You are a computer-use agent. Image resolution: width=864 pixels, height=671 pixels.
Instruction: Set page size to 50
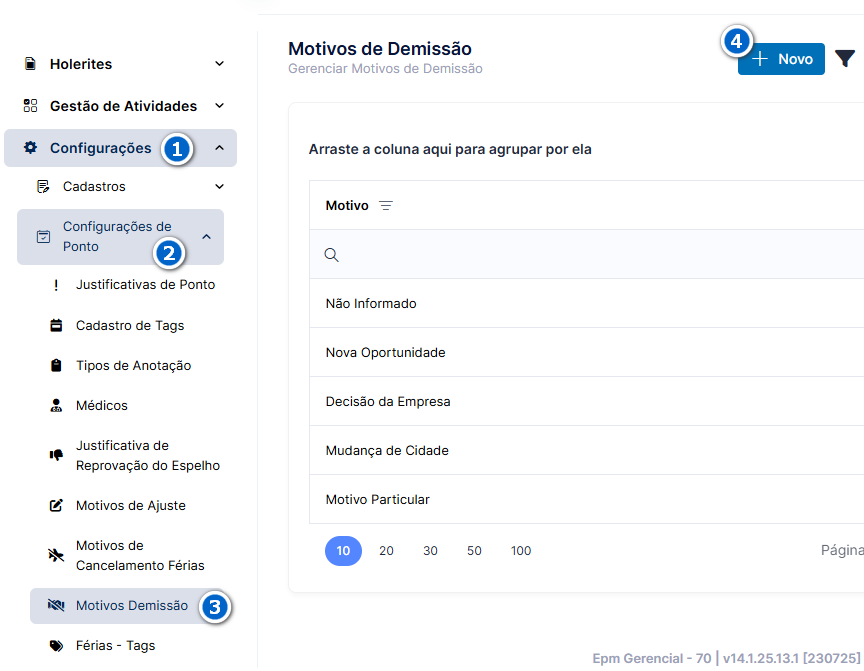(474, 551)
